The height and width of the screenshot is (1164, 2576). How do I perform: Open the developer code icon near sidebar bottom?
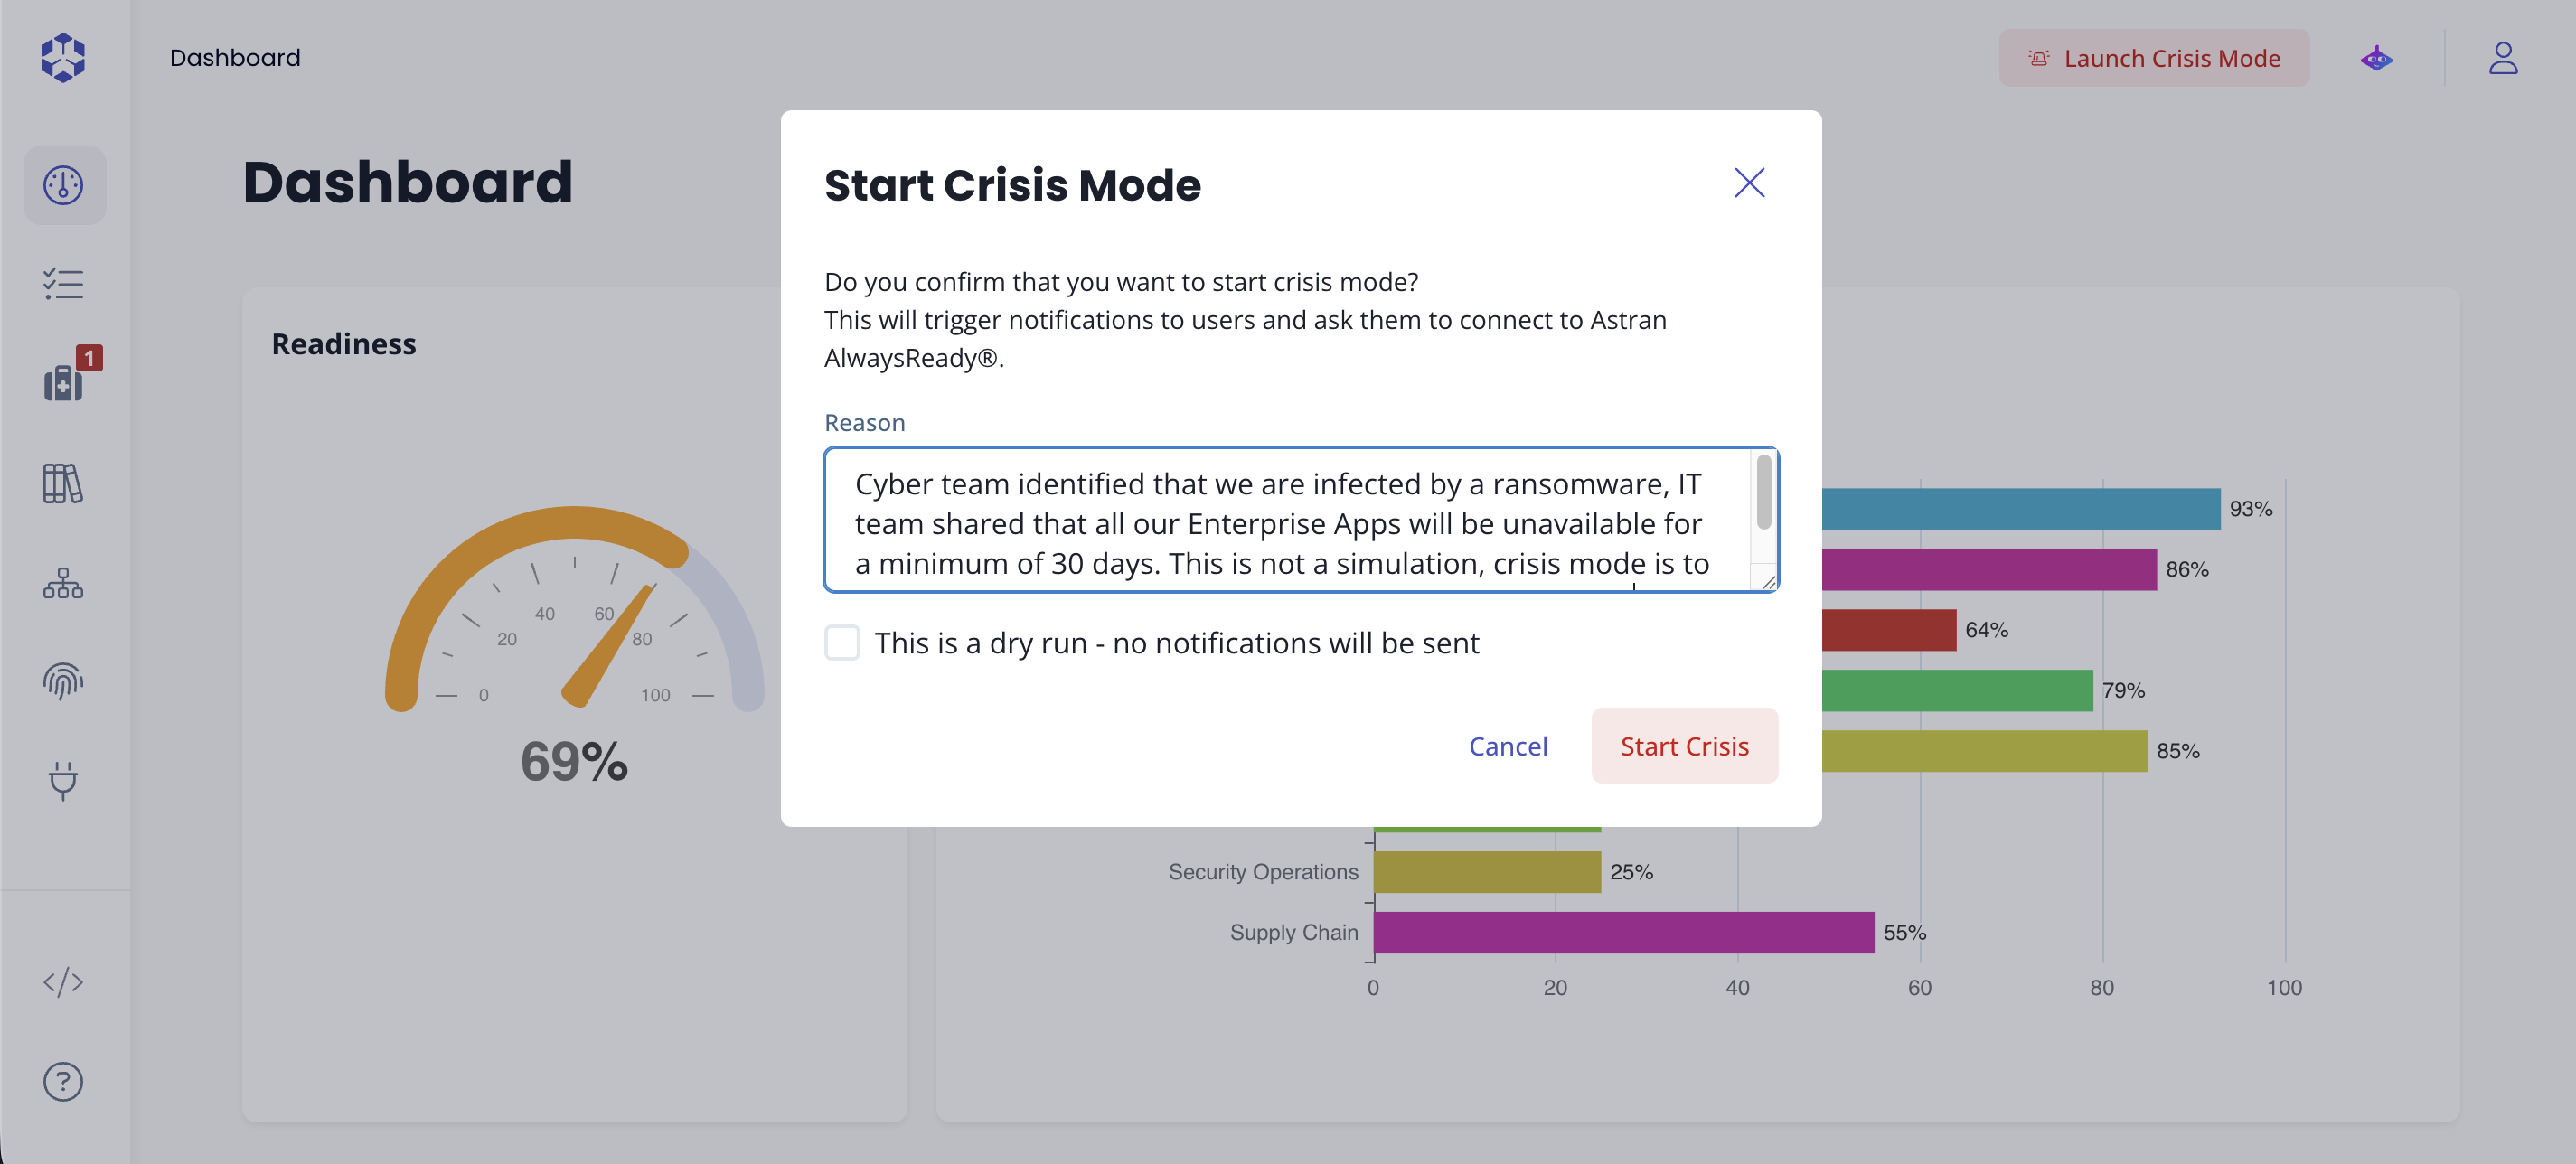tap(63, 982)
